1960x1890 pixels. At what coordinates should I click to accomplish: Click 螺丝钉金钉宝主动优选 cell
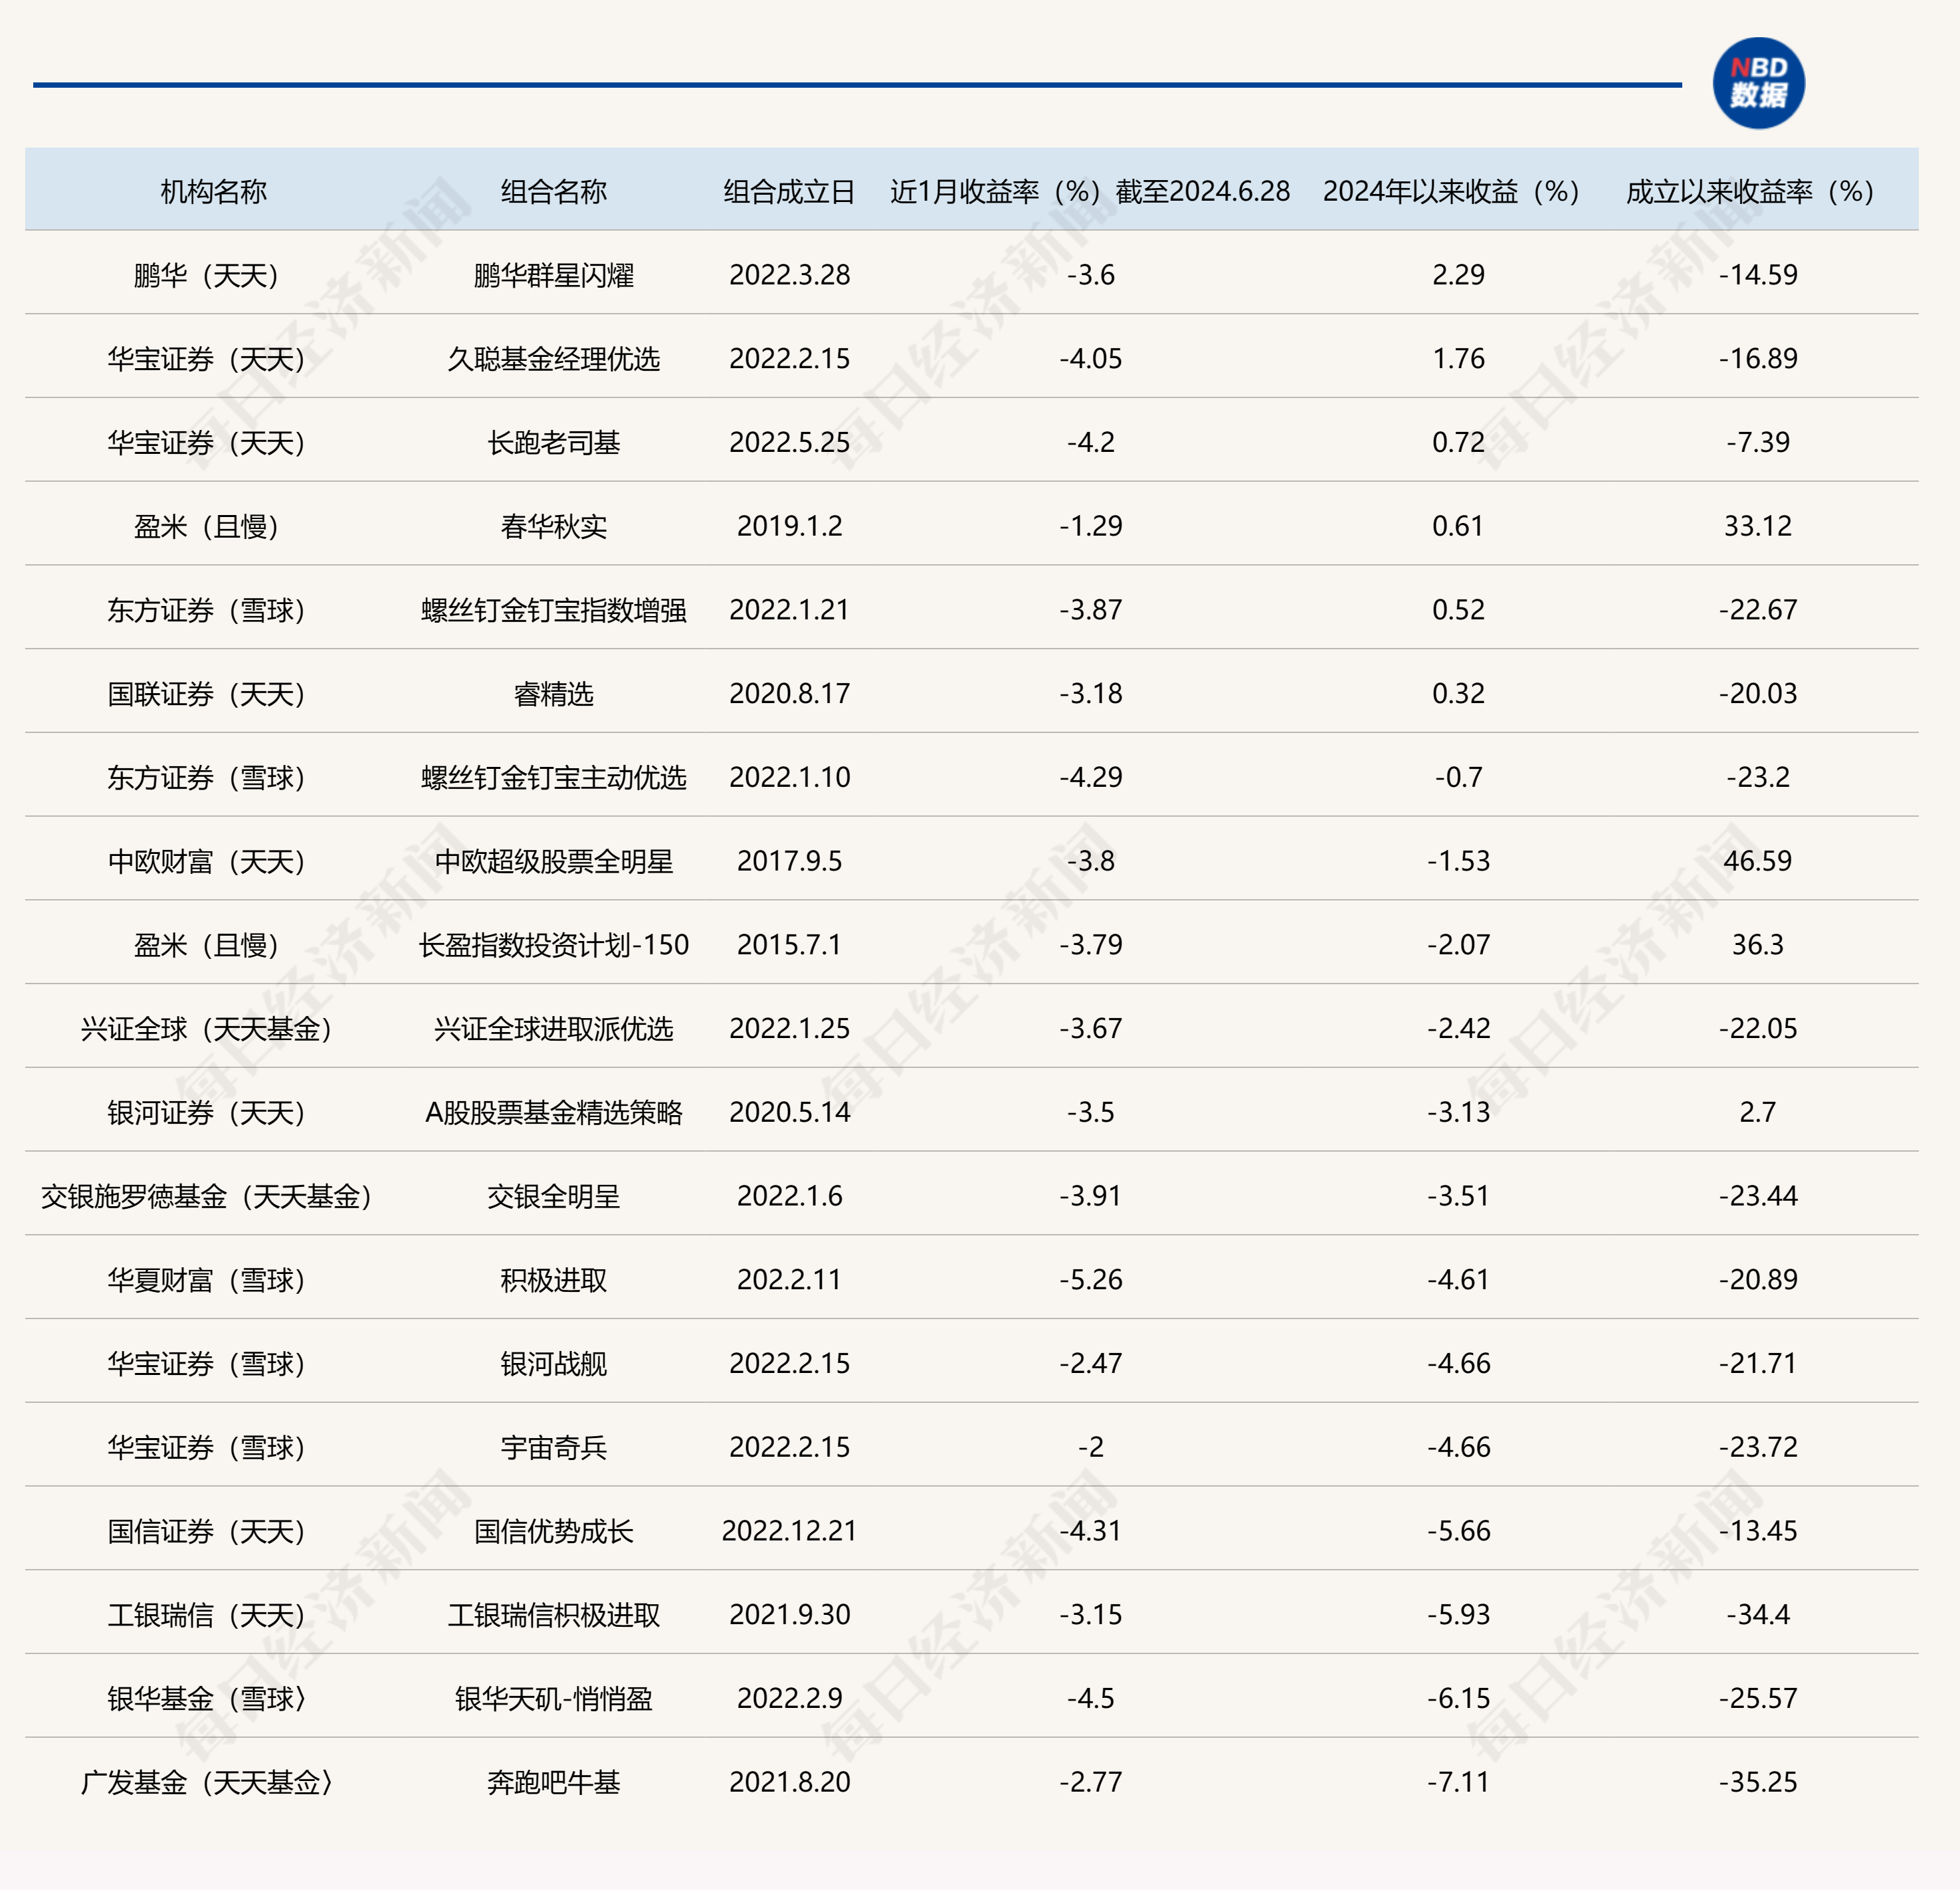554,778
